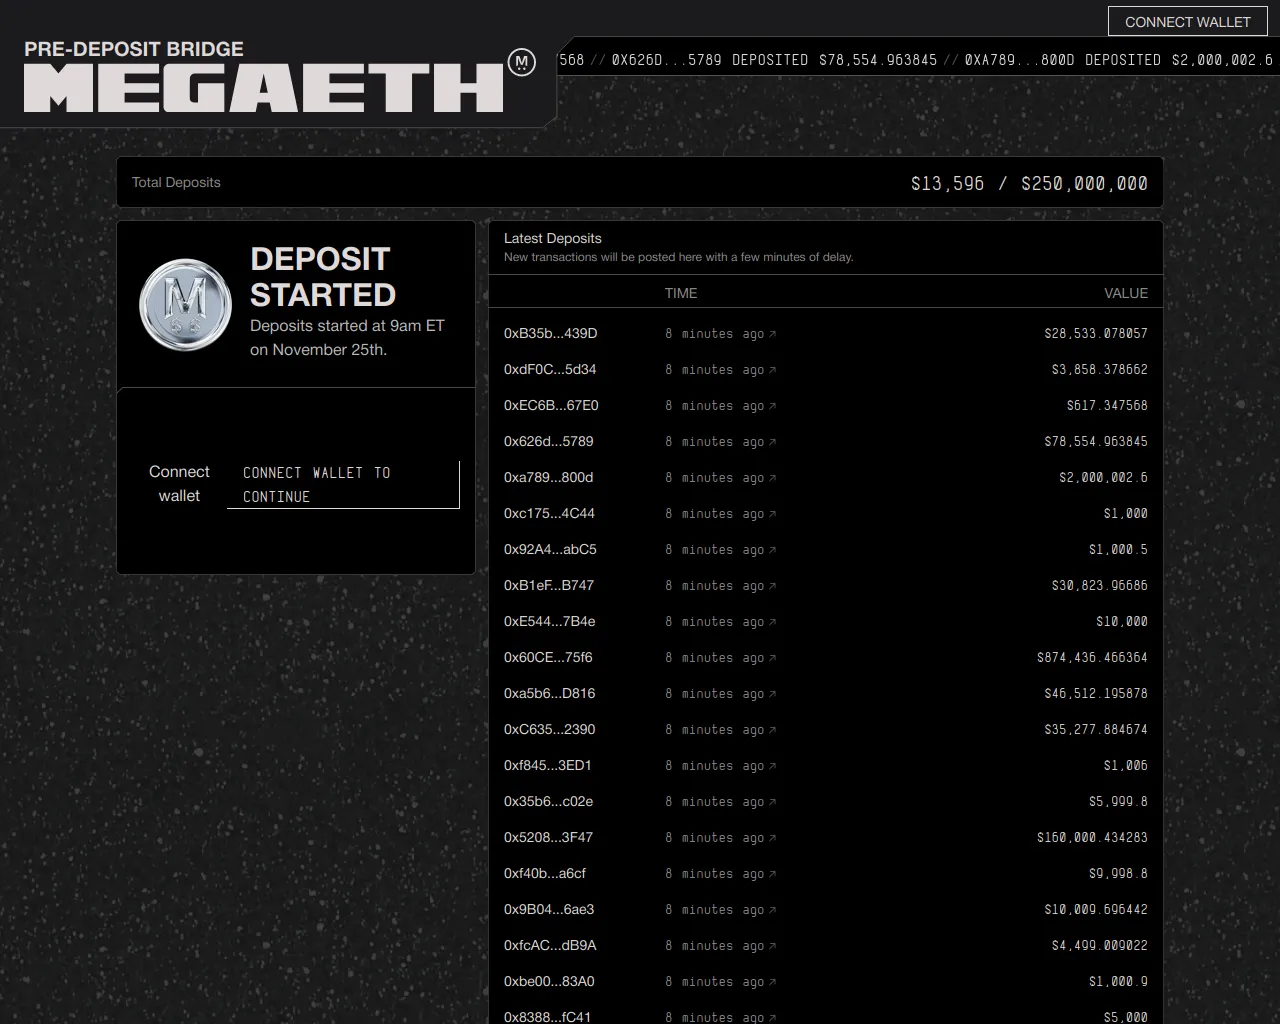Click the $617.347568 deposit value
This screenshot has height=1024, width=1280.
pos(1107,405)
